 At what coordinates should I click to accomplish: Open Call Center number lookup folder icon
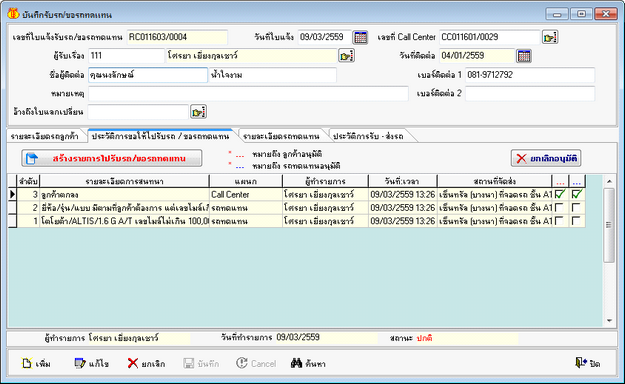[x=550, y=37]
